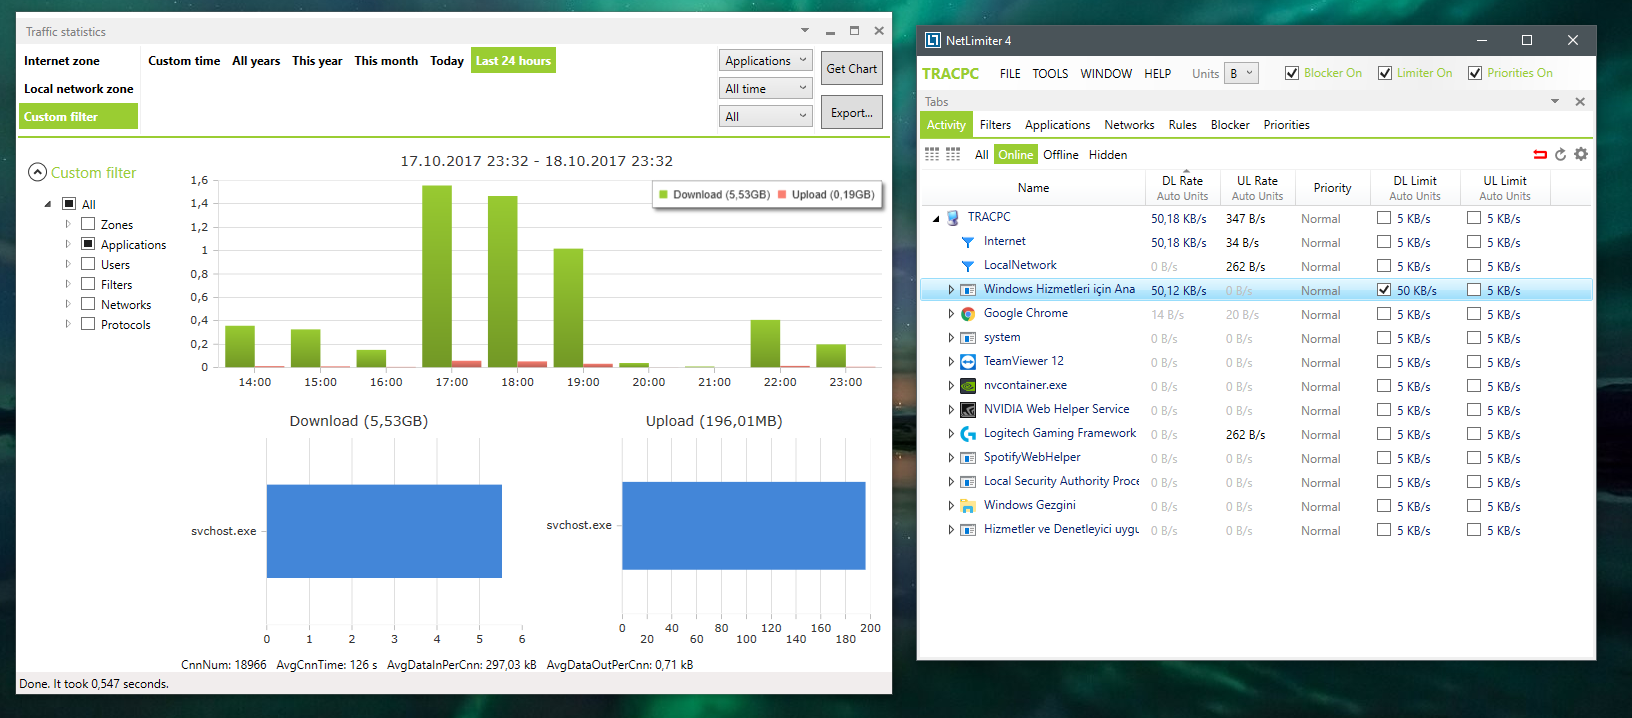Screen dimensions: 1632x718
Task: Enable UL Limit checkbox for TeamViewer 12
Action: click(x=1474, y=362)
